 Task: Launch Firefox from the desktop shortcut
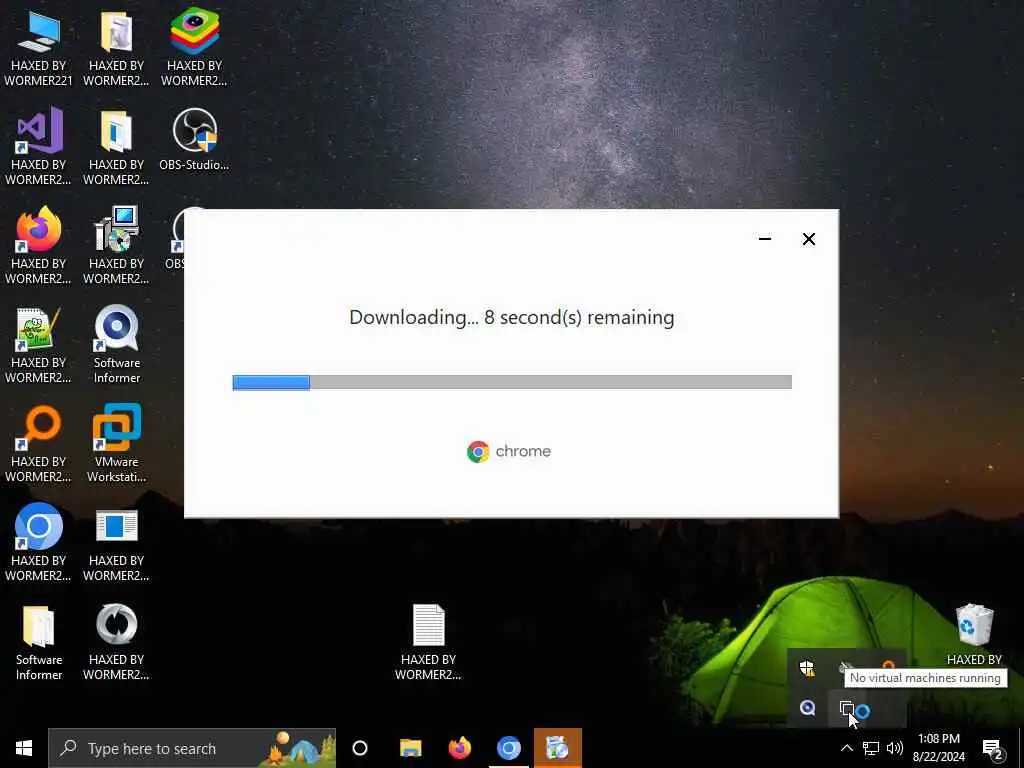pos(39,229)
